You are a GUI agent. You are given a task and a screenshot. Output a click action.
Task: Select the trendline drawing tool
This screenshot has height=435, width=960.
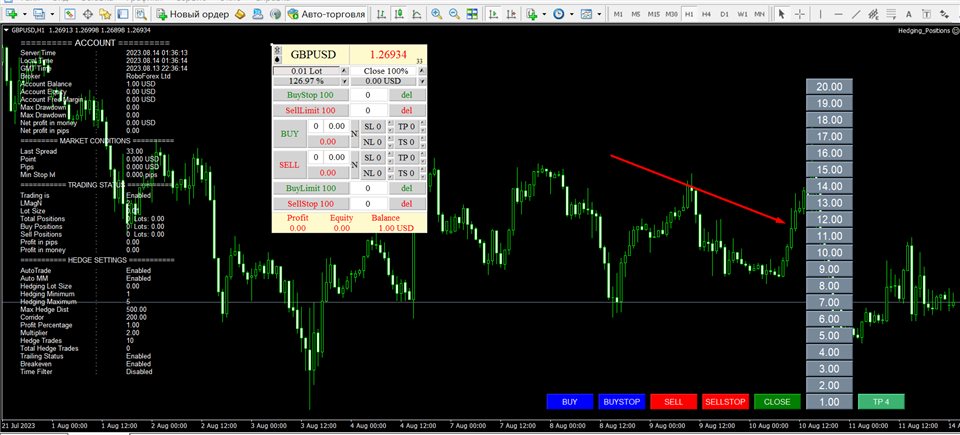[857, 13]
